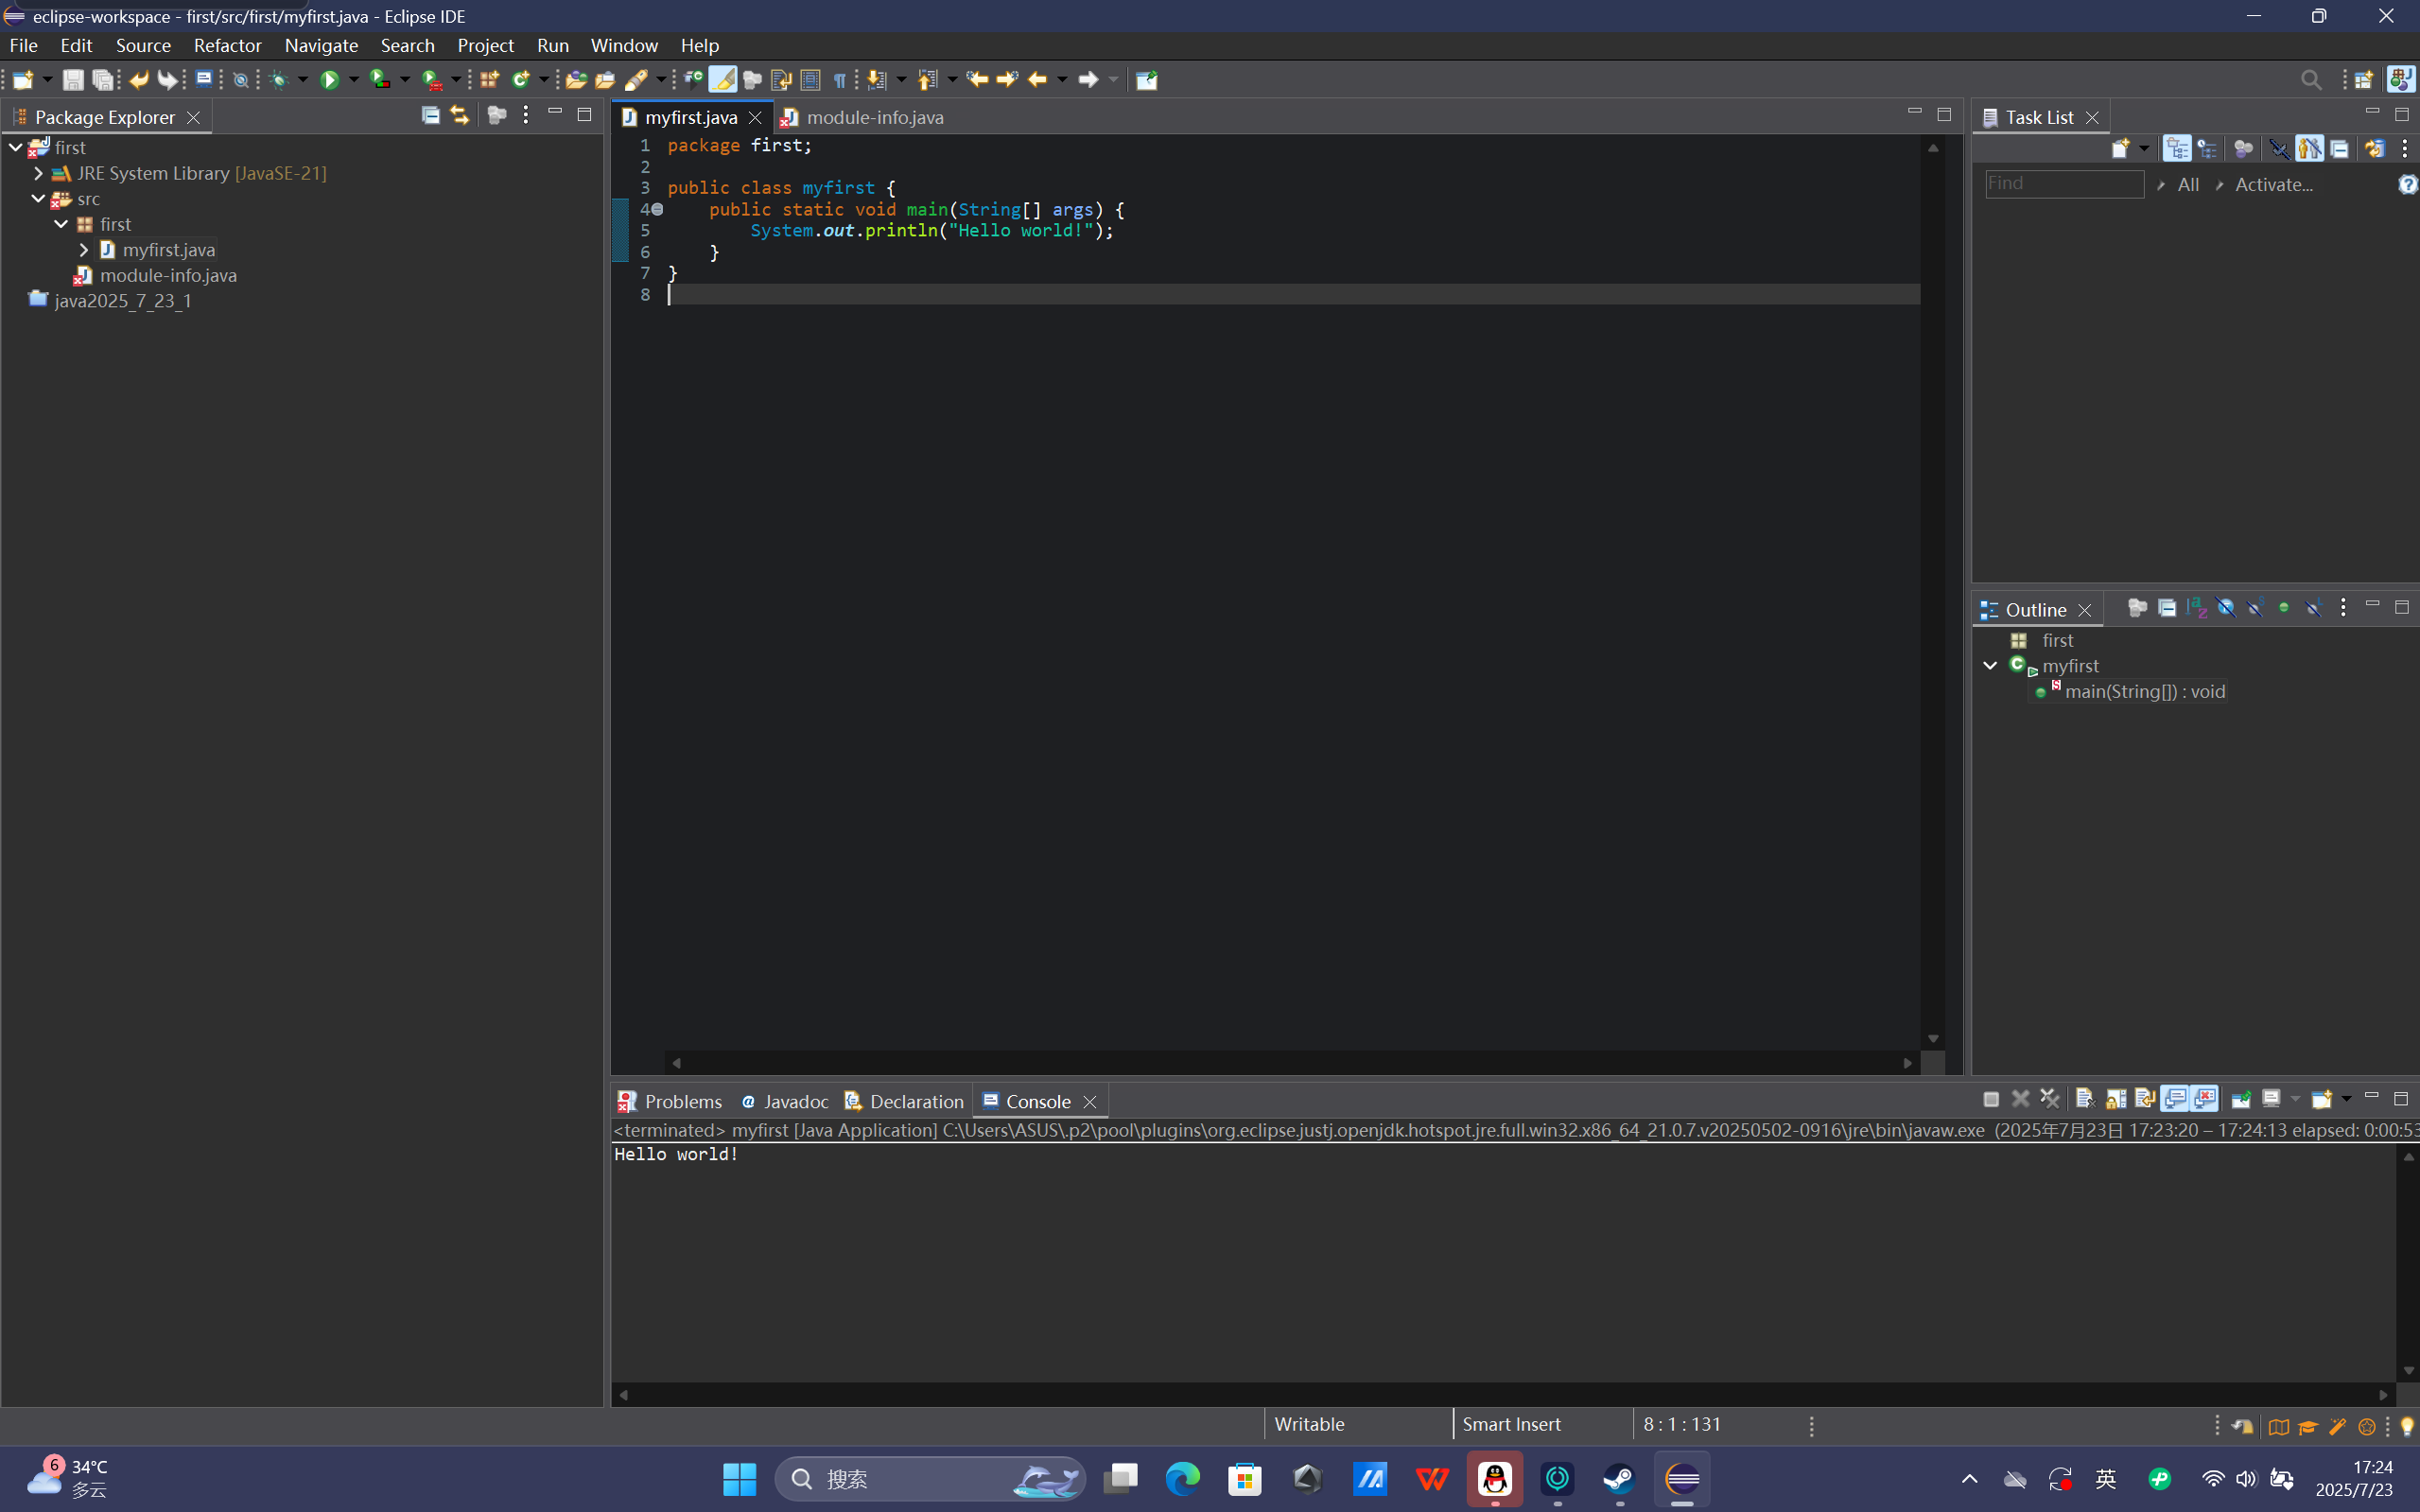The height and width of the screenshot is (1512, 2420).
Task: Click the Debug bug icon
Action: coord(278,80)
